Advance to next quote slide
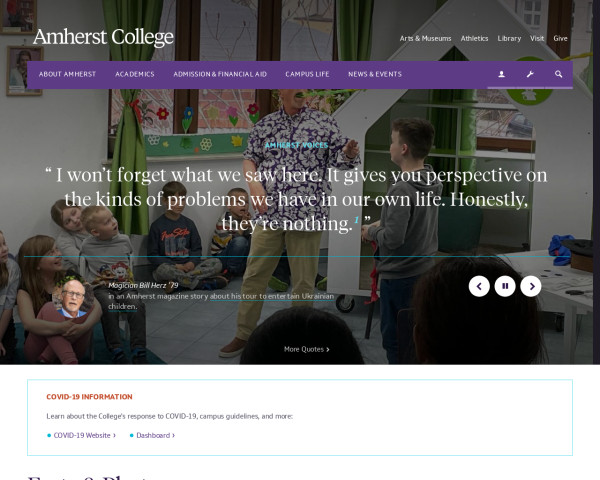Screen dimensions: 600x480 (531, 286)
